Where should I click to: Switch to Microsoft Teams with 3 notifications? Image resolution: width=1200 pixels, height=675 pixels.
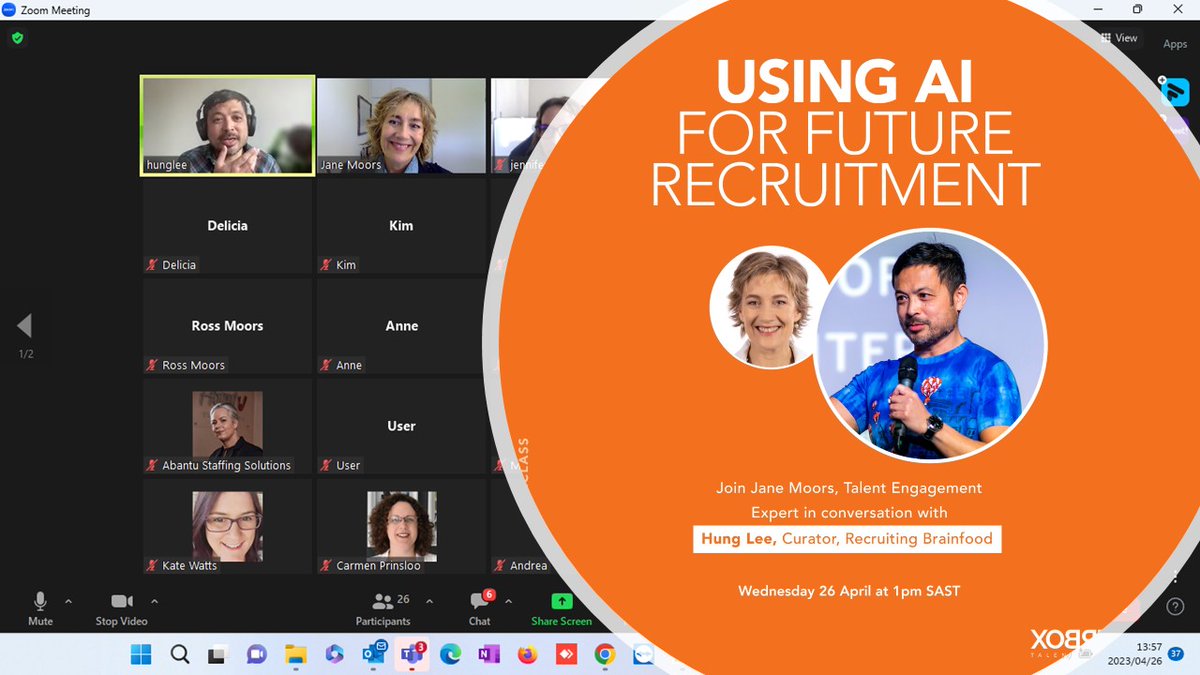click(411, 654)
